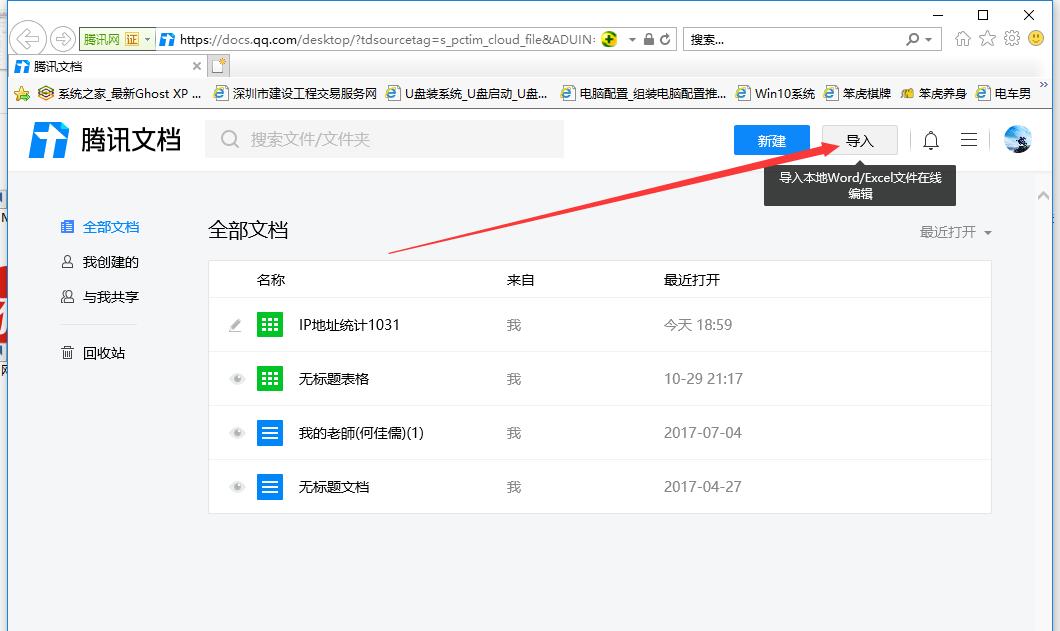Click the notification bell icon
The height and width of the screenshot is (631, 1060).
[x=931, y=141]
